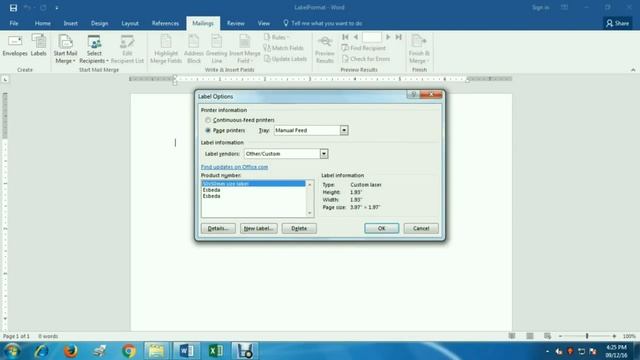This screenshot has height=360, width=640.
Task: Click the record number field
Action: 372,37
